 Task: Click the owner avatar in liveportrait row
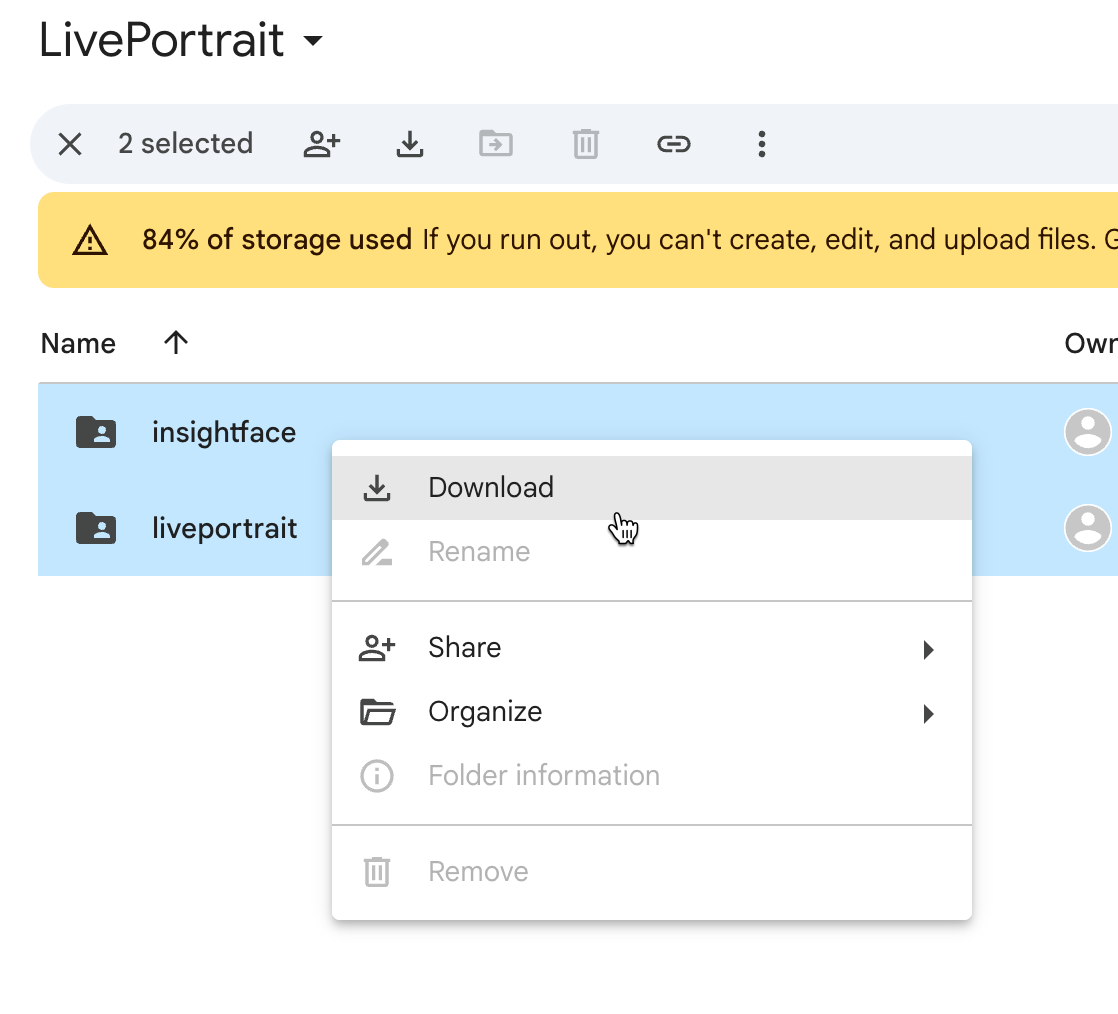click(1087, 528)
